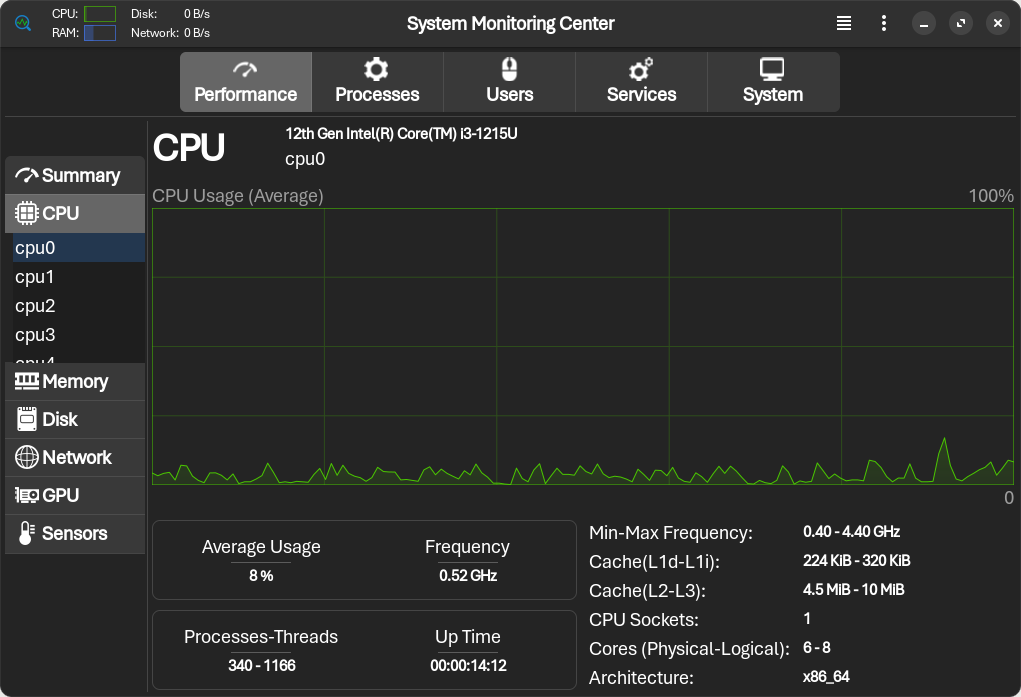This screenshot has width=1021, height=697.
Task: Open the Sensors thermometer icon
Action: tap(27, 533)
